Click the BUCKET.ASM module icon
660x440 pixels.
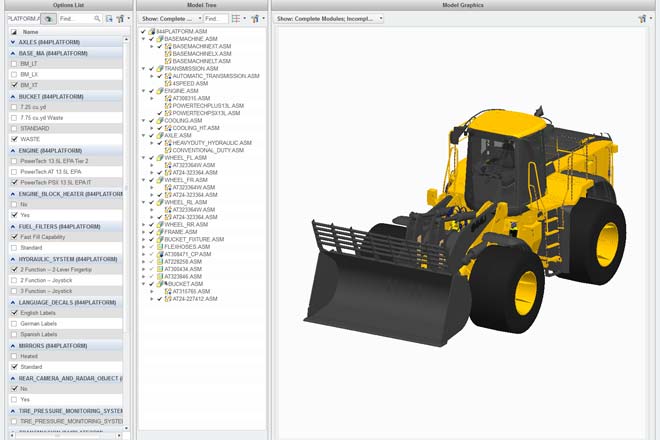160,284
